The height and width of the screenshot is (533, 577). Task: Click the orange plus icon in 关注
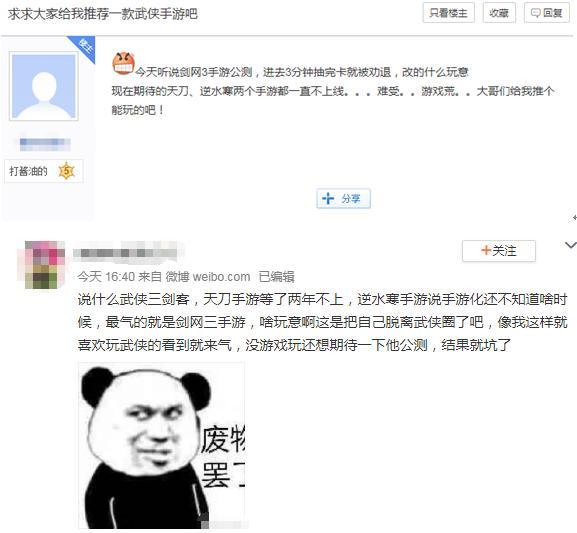[486, 250]
